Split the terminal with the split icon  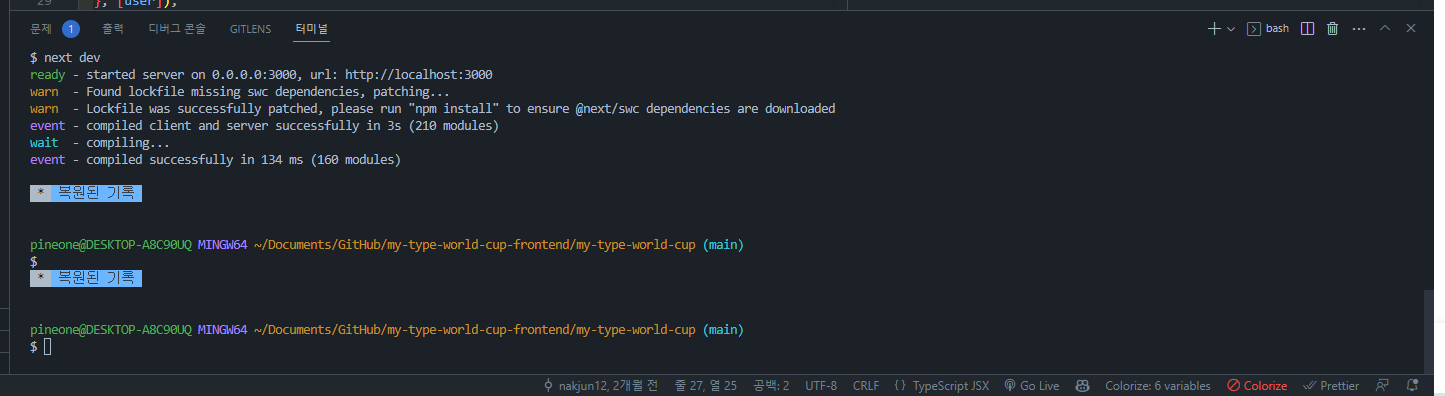point(1307,29)
